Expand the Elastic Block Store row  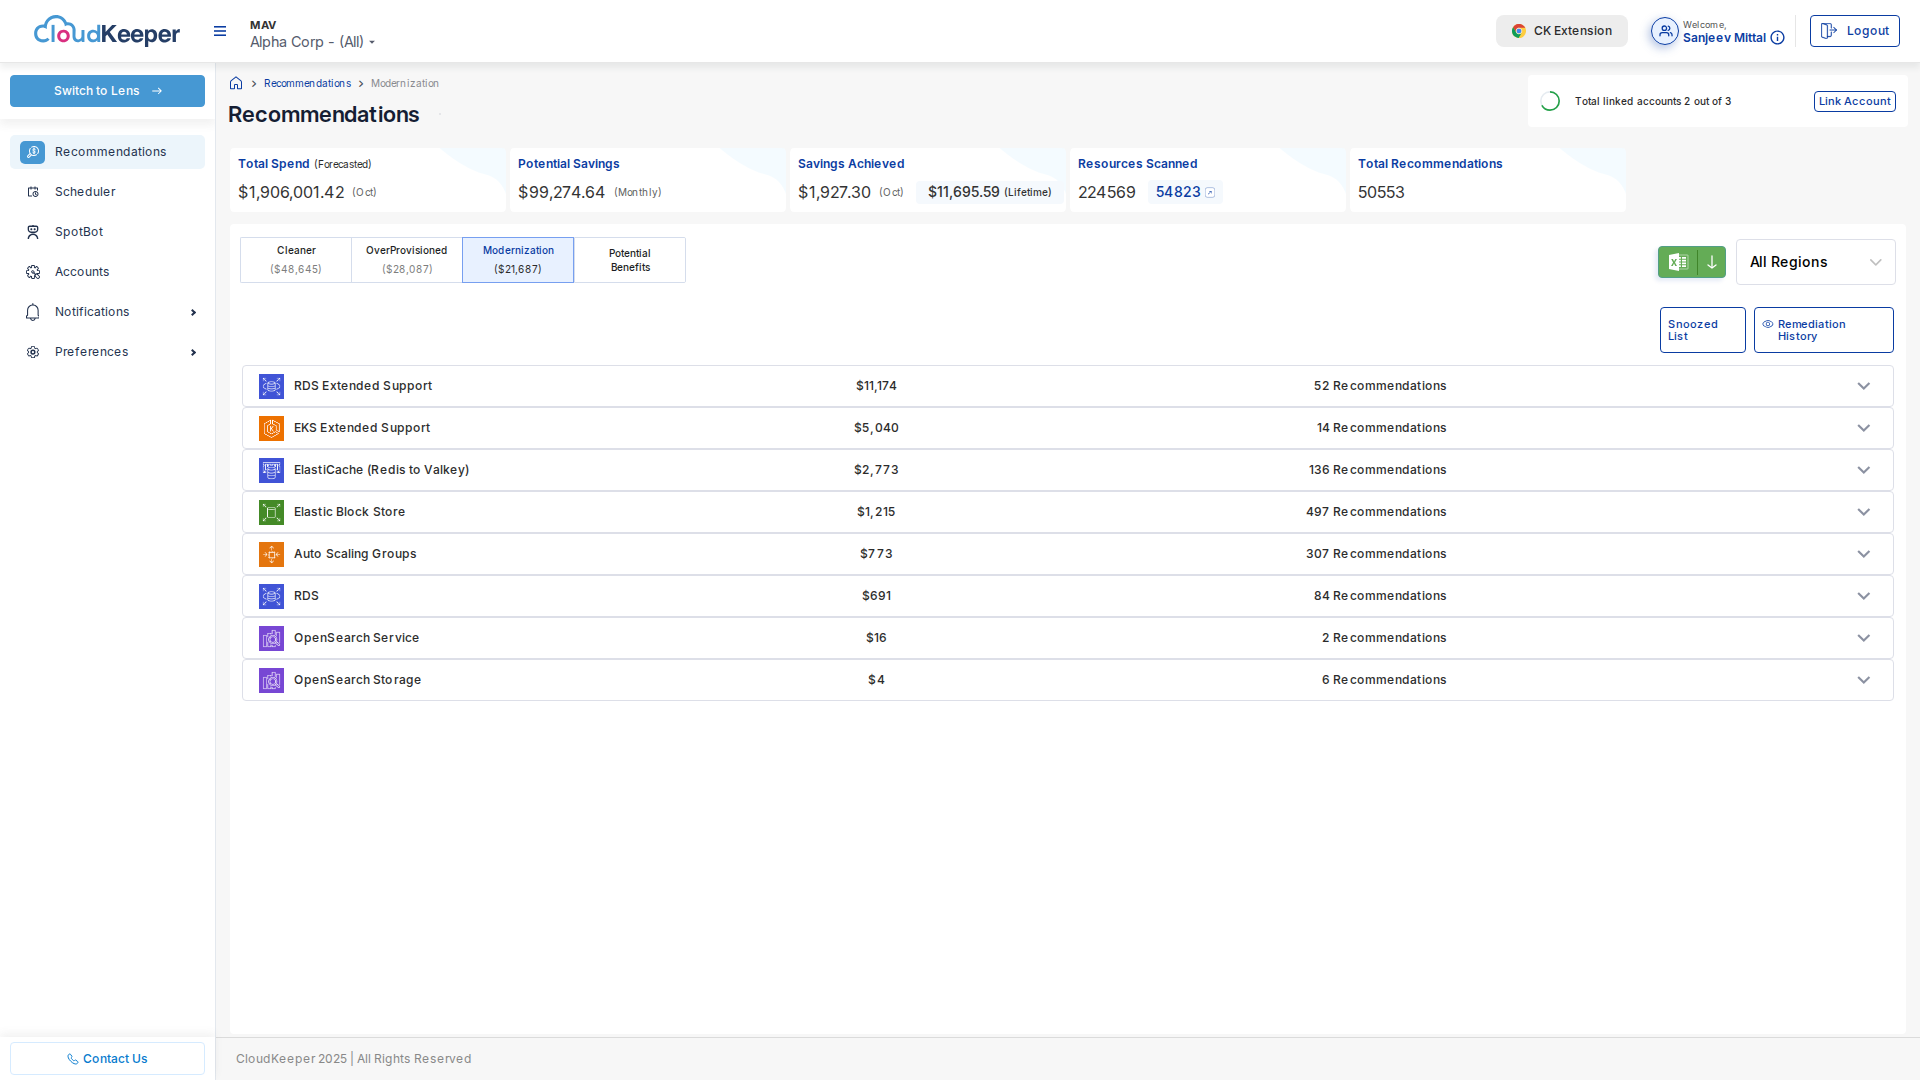click(x=1863, y=512)
